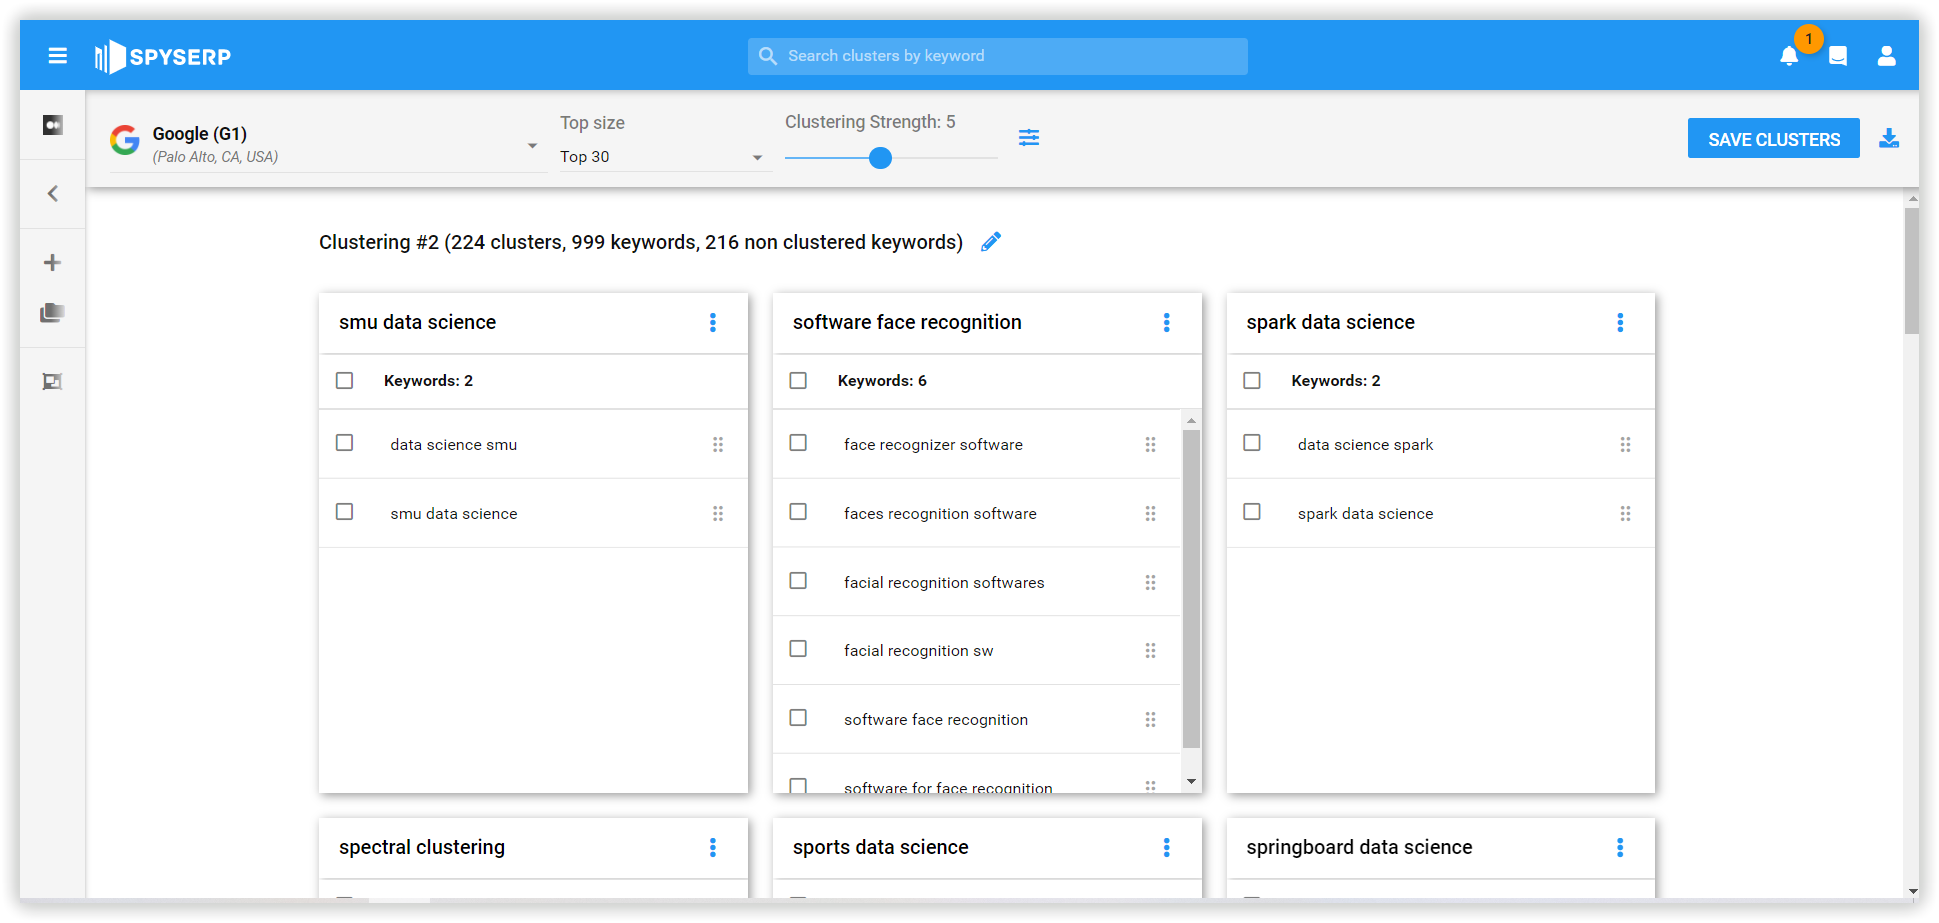Open the notifications bell
The image size is (1939, 923).
[x=1789, y=57]
